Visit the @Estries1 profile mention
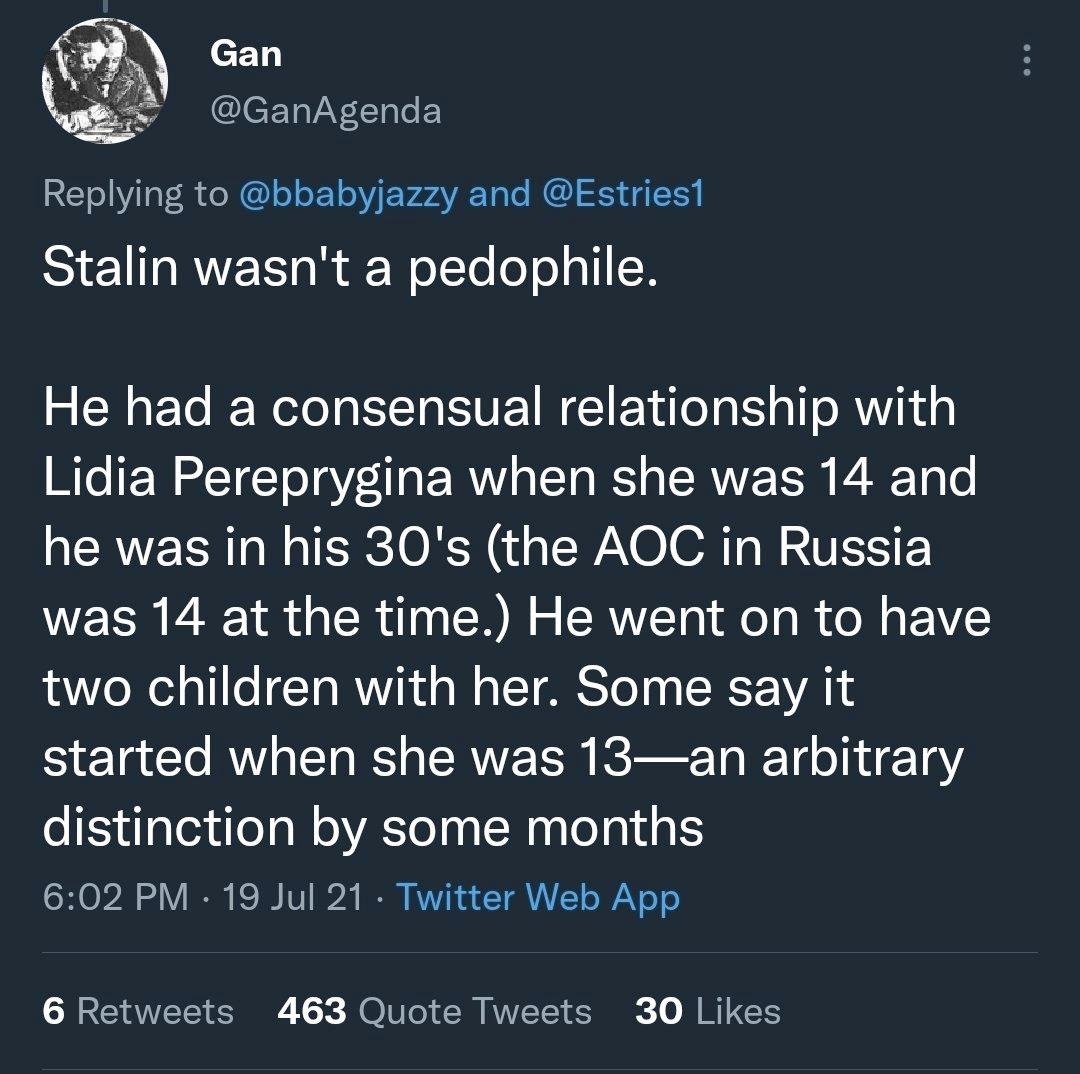This screenshot has width=1080, height=1074. tap(622, 193)
